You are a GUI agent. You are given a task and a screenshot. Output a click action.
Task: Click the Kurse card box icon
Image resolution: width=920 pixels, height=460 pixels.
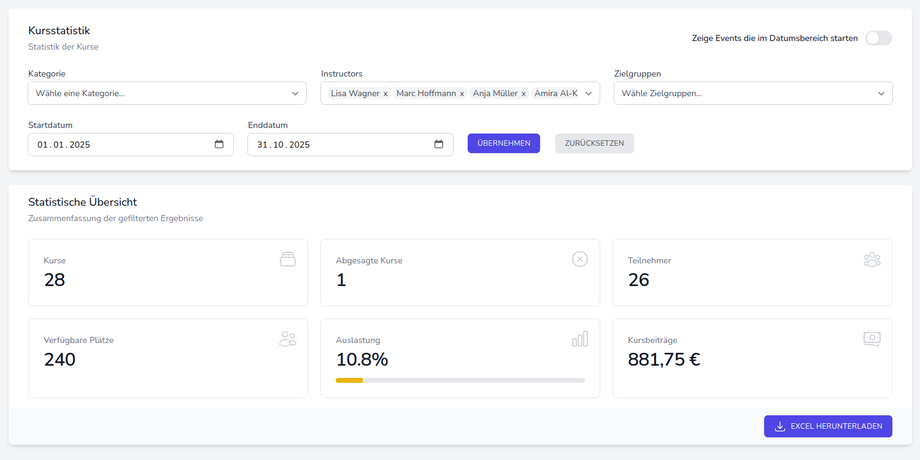tap(288, 259)
